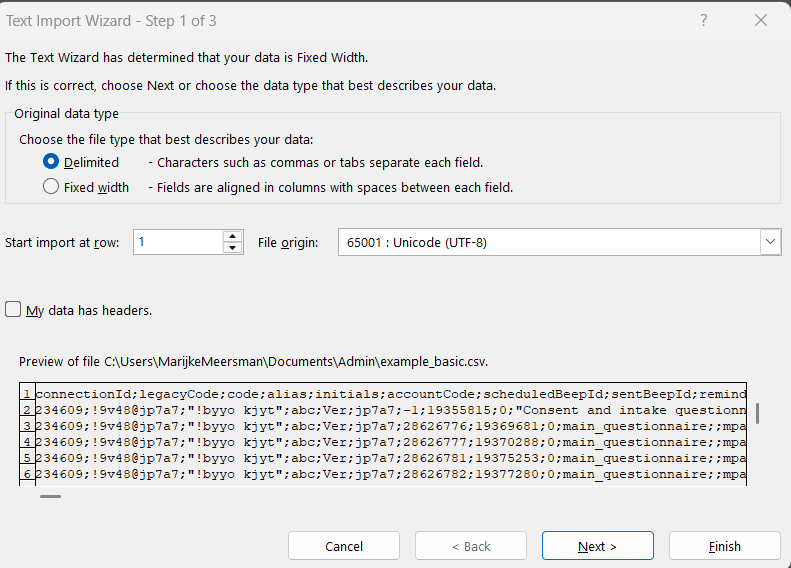The height and width of the screenshot is (568, 791).
Task: Decrease start import row with down arrow
Action: (233, 248)
